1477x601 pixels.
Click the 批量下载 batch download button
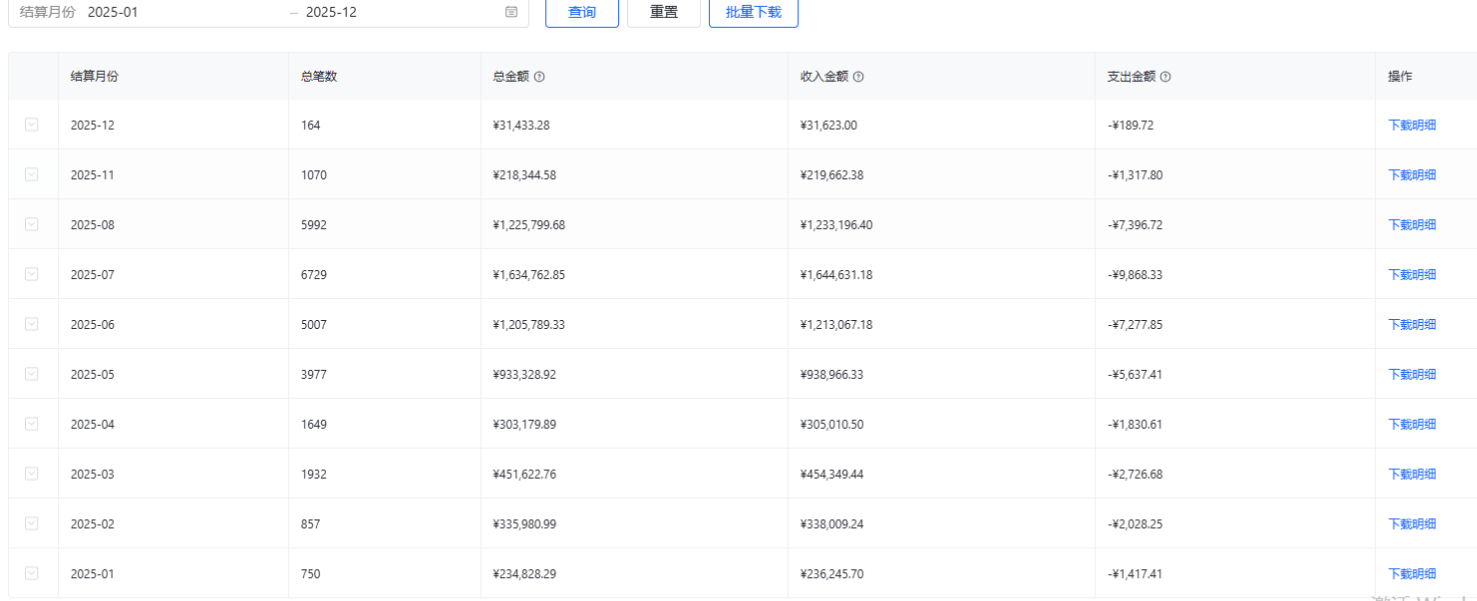point(753,12)
